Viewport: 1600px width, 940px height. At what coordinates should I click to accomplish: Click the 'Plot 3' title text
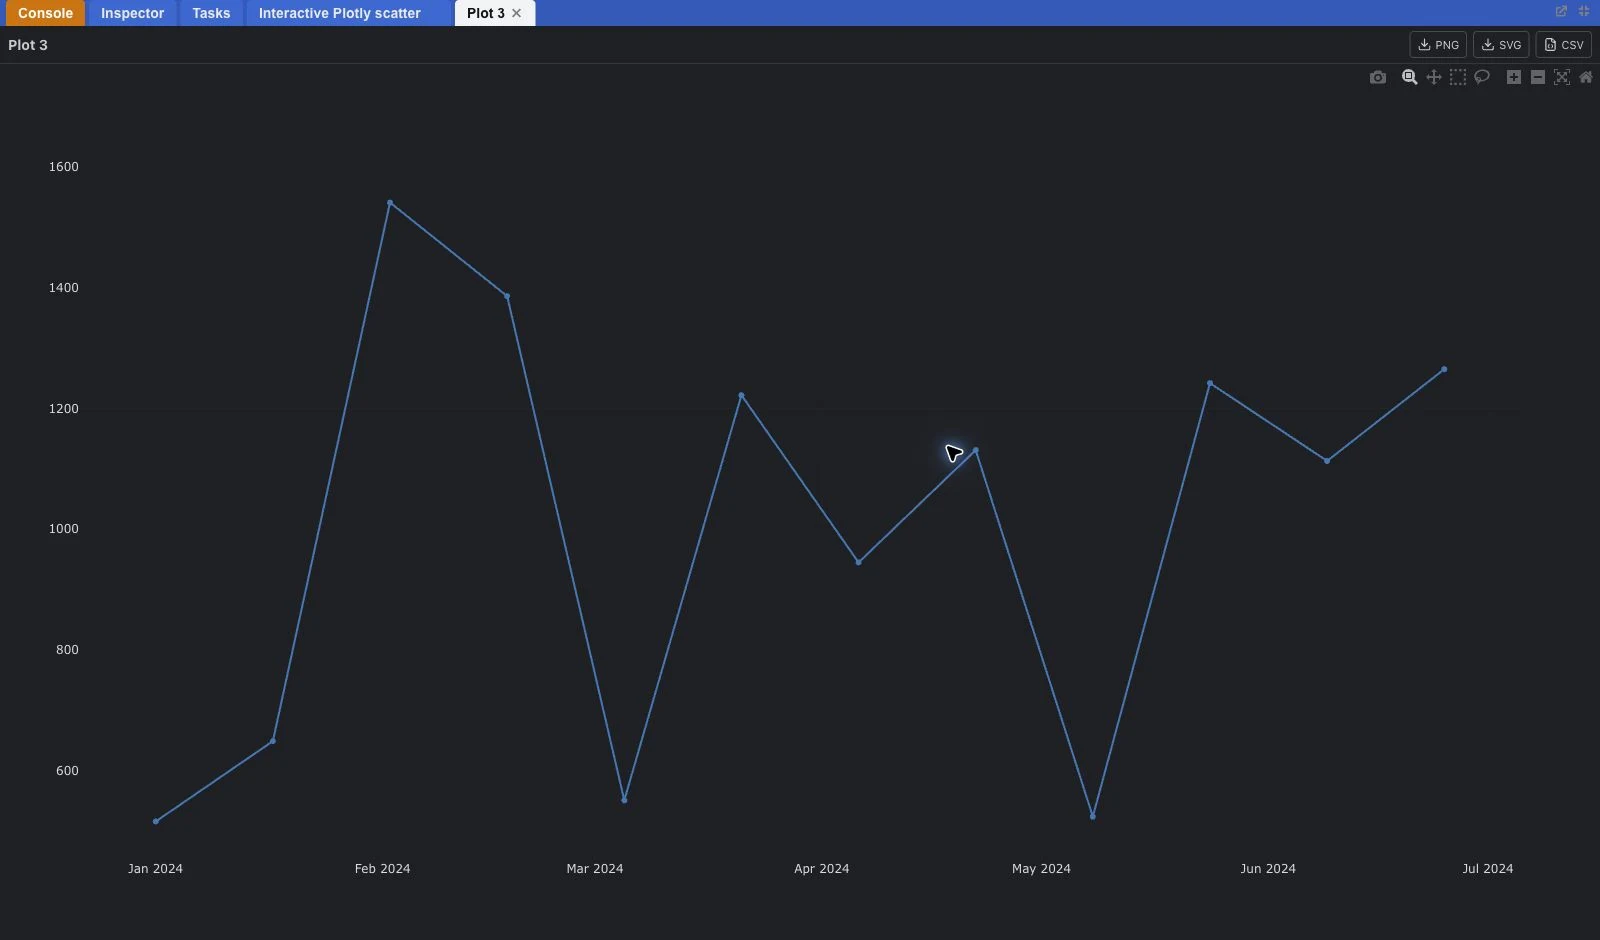[28, 45]
